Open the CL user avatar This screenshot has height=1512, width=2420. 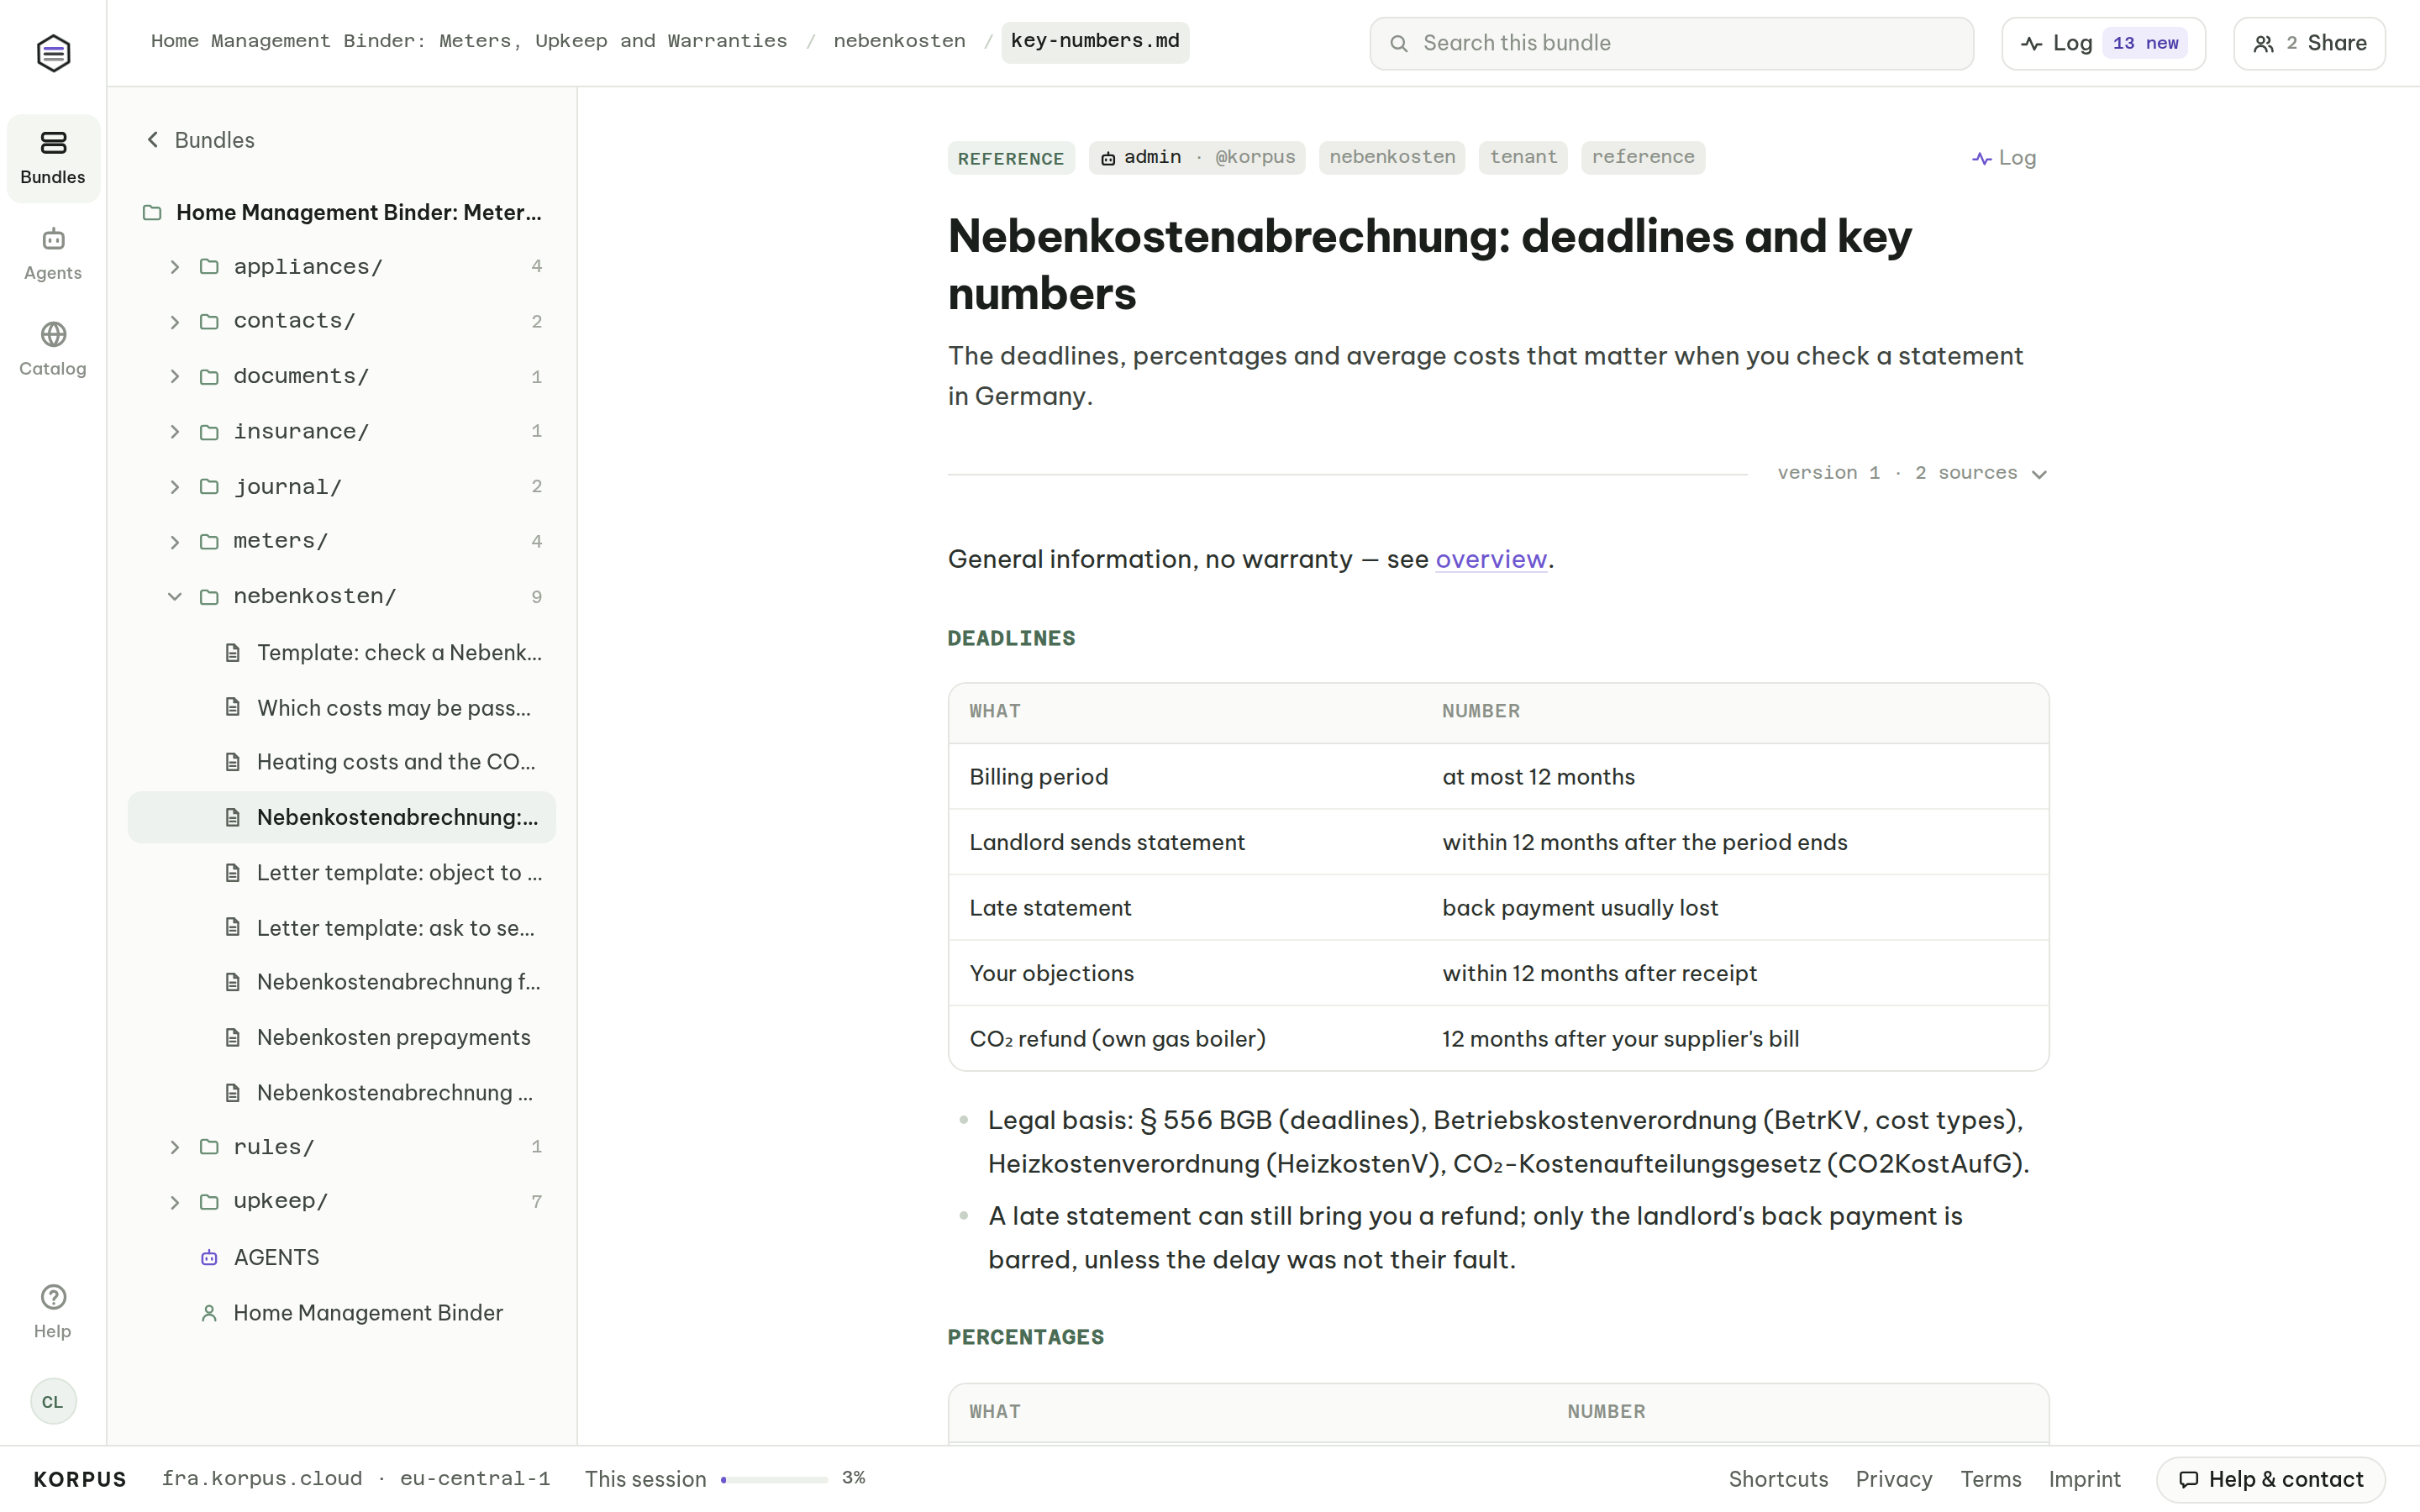click(53, 1401)
